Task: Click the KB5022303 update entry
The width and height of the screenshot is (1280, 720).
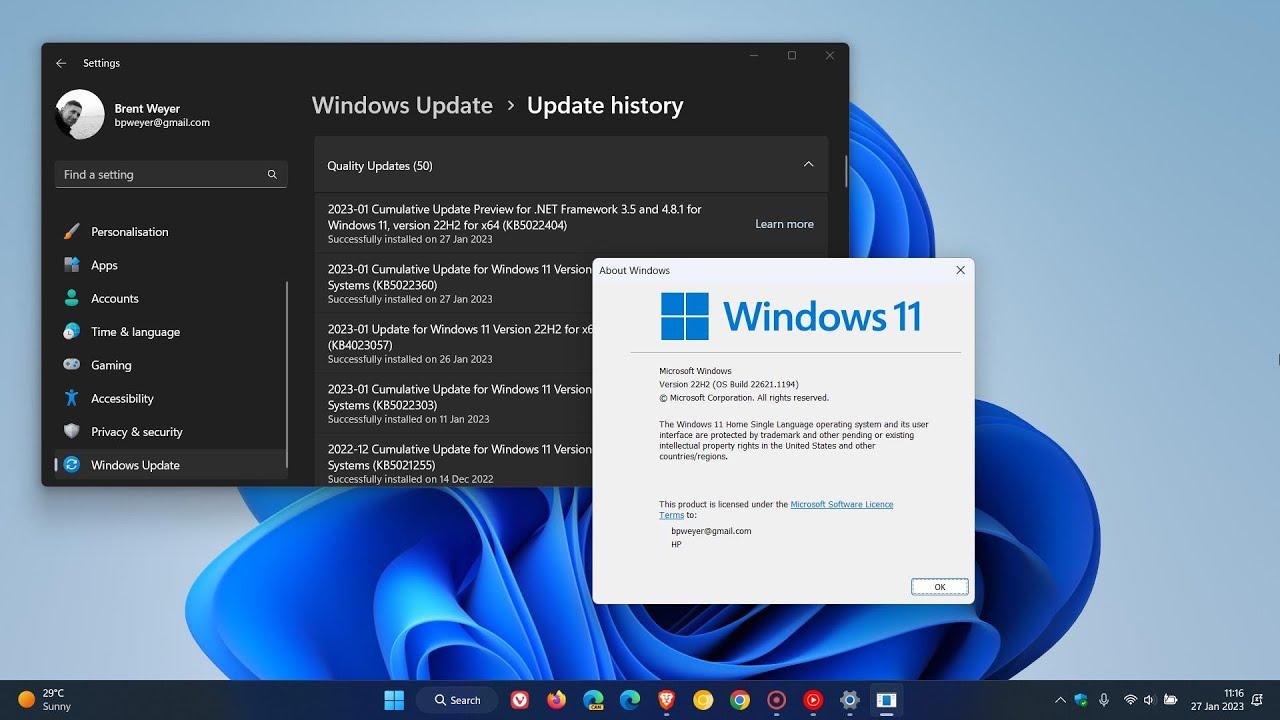Action: click(x=460, y=404)
